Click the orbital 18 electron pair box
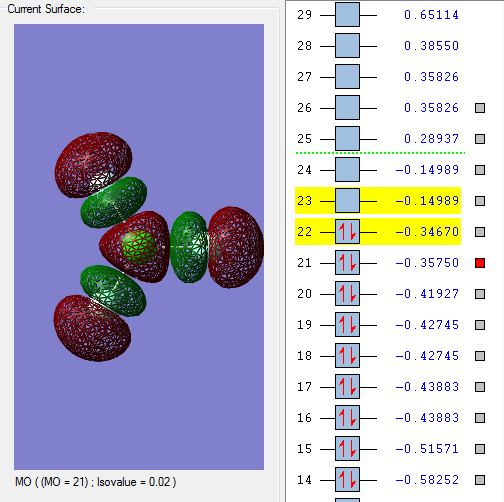 pos(347,356)
